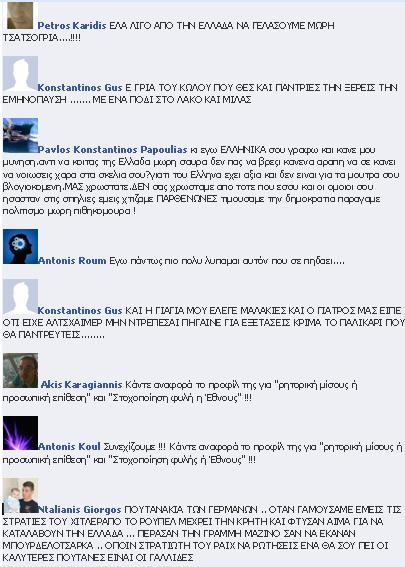The height and width of the screenshot is (567, 405).
Task: Open Ntalianis Giorgos profile photo
Action: click(x=20, y=495)
